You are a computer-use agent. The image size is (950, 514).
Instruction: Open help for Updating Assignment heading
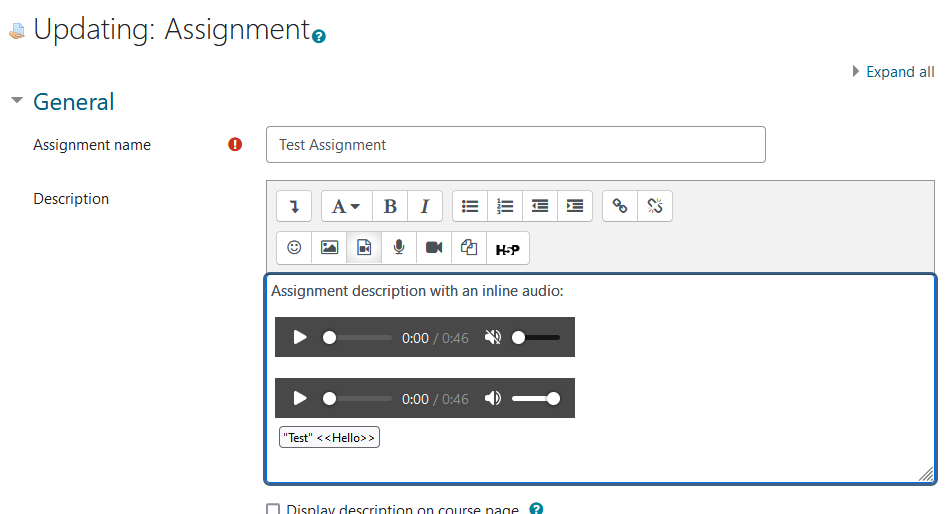[x=319, y=36]
